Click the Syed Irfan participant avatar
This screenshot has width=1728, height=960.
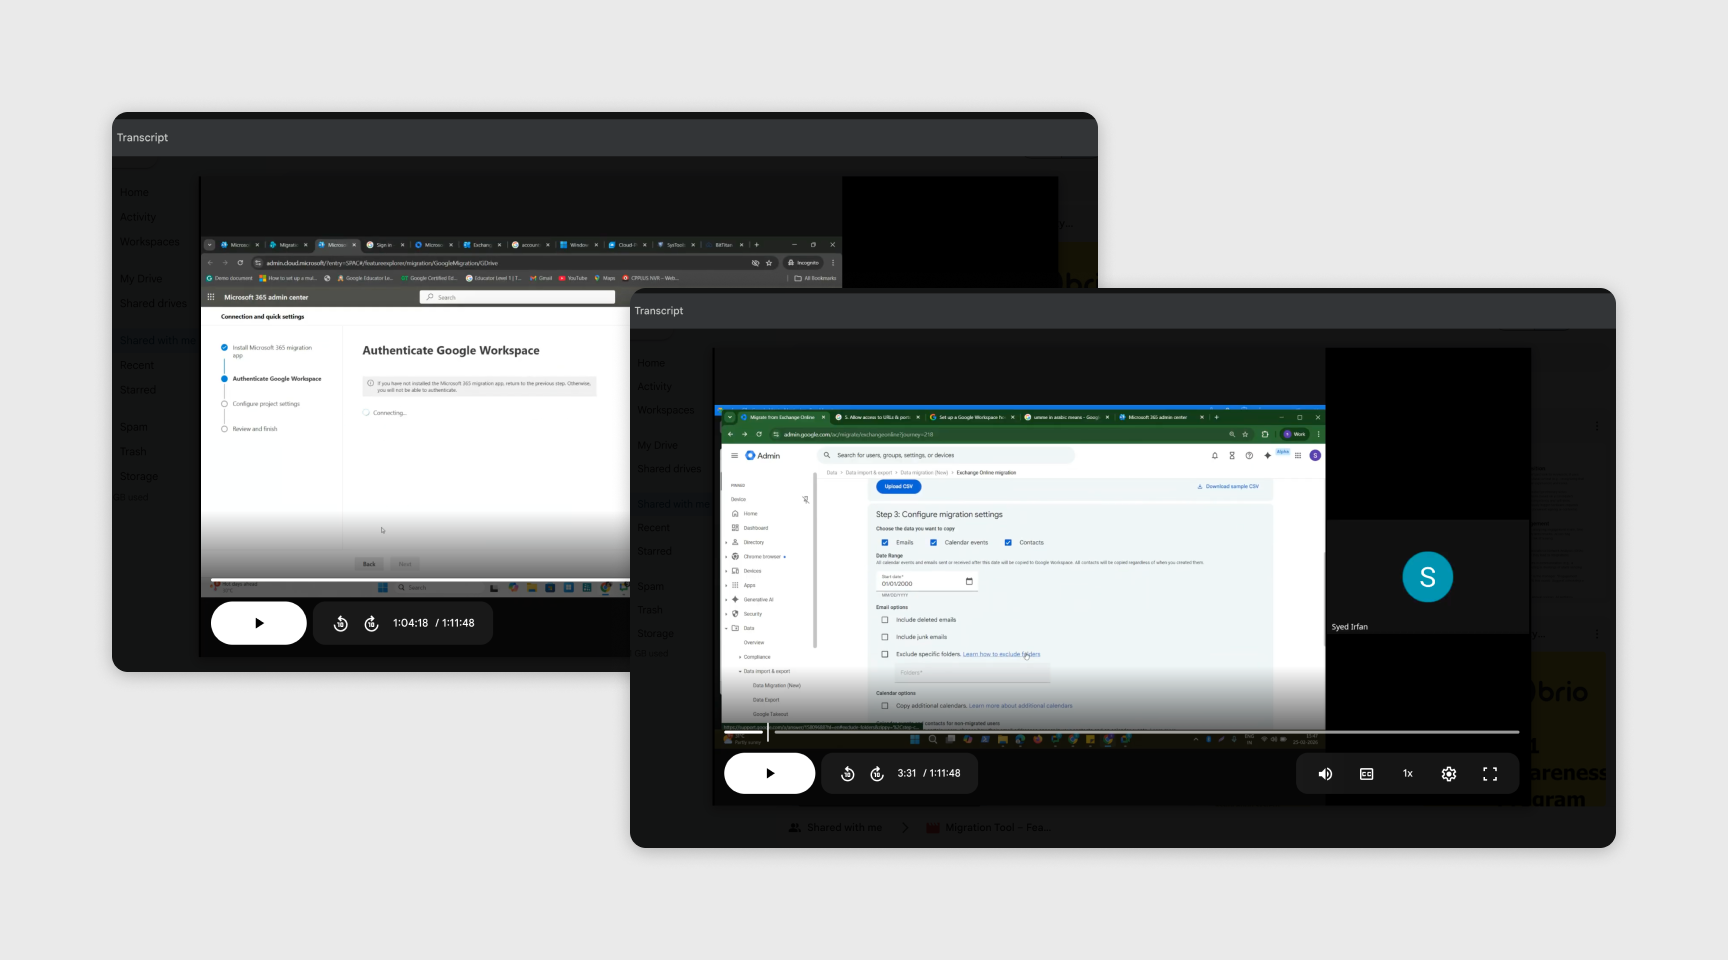1427,577
